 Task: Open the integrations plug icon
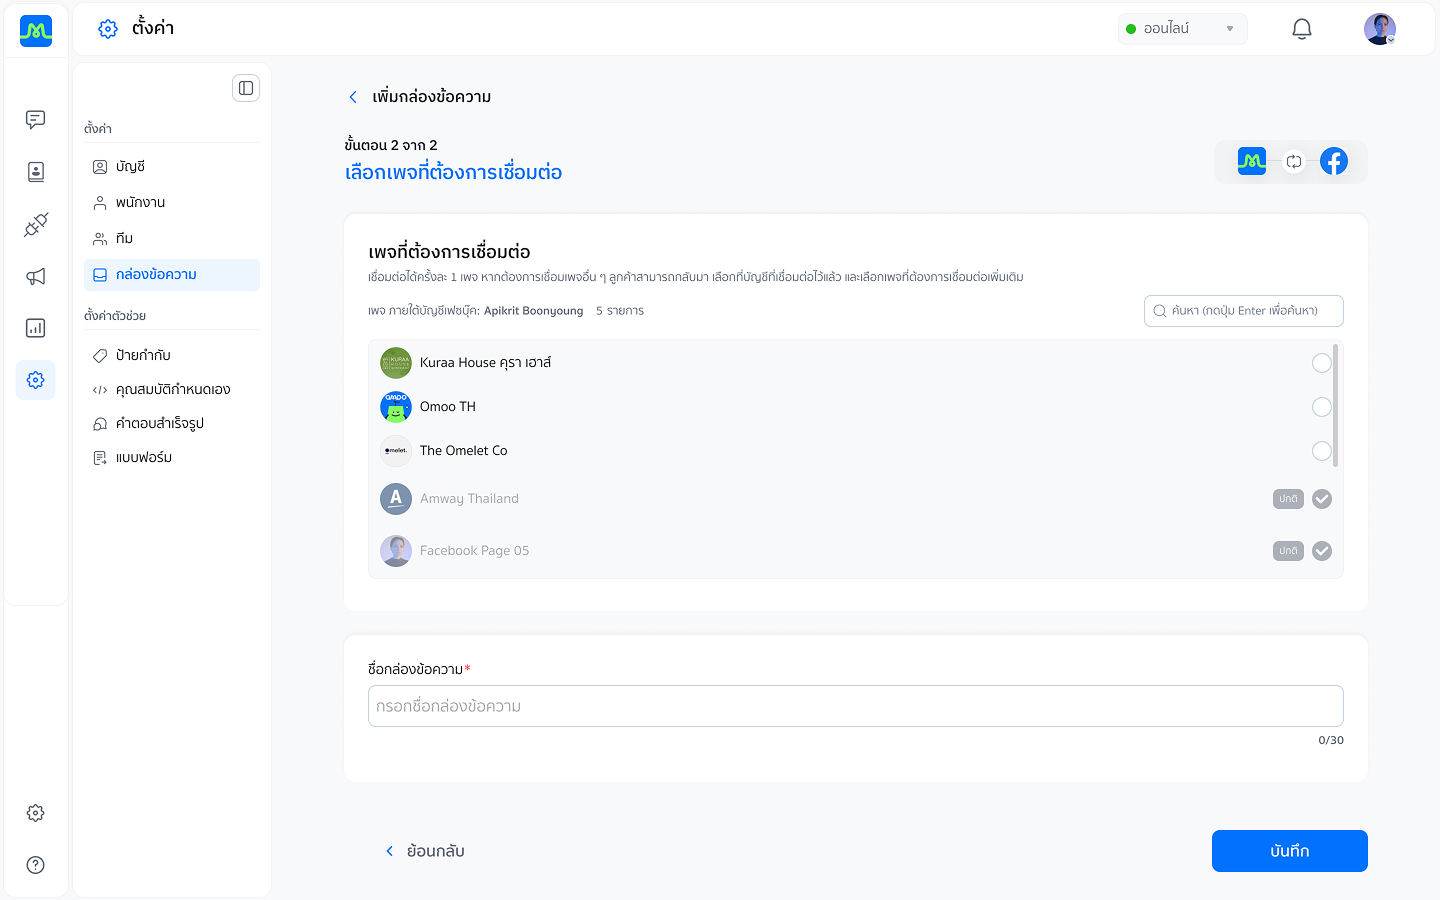36,224
